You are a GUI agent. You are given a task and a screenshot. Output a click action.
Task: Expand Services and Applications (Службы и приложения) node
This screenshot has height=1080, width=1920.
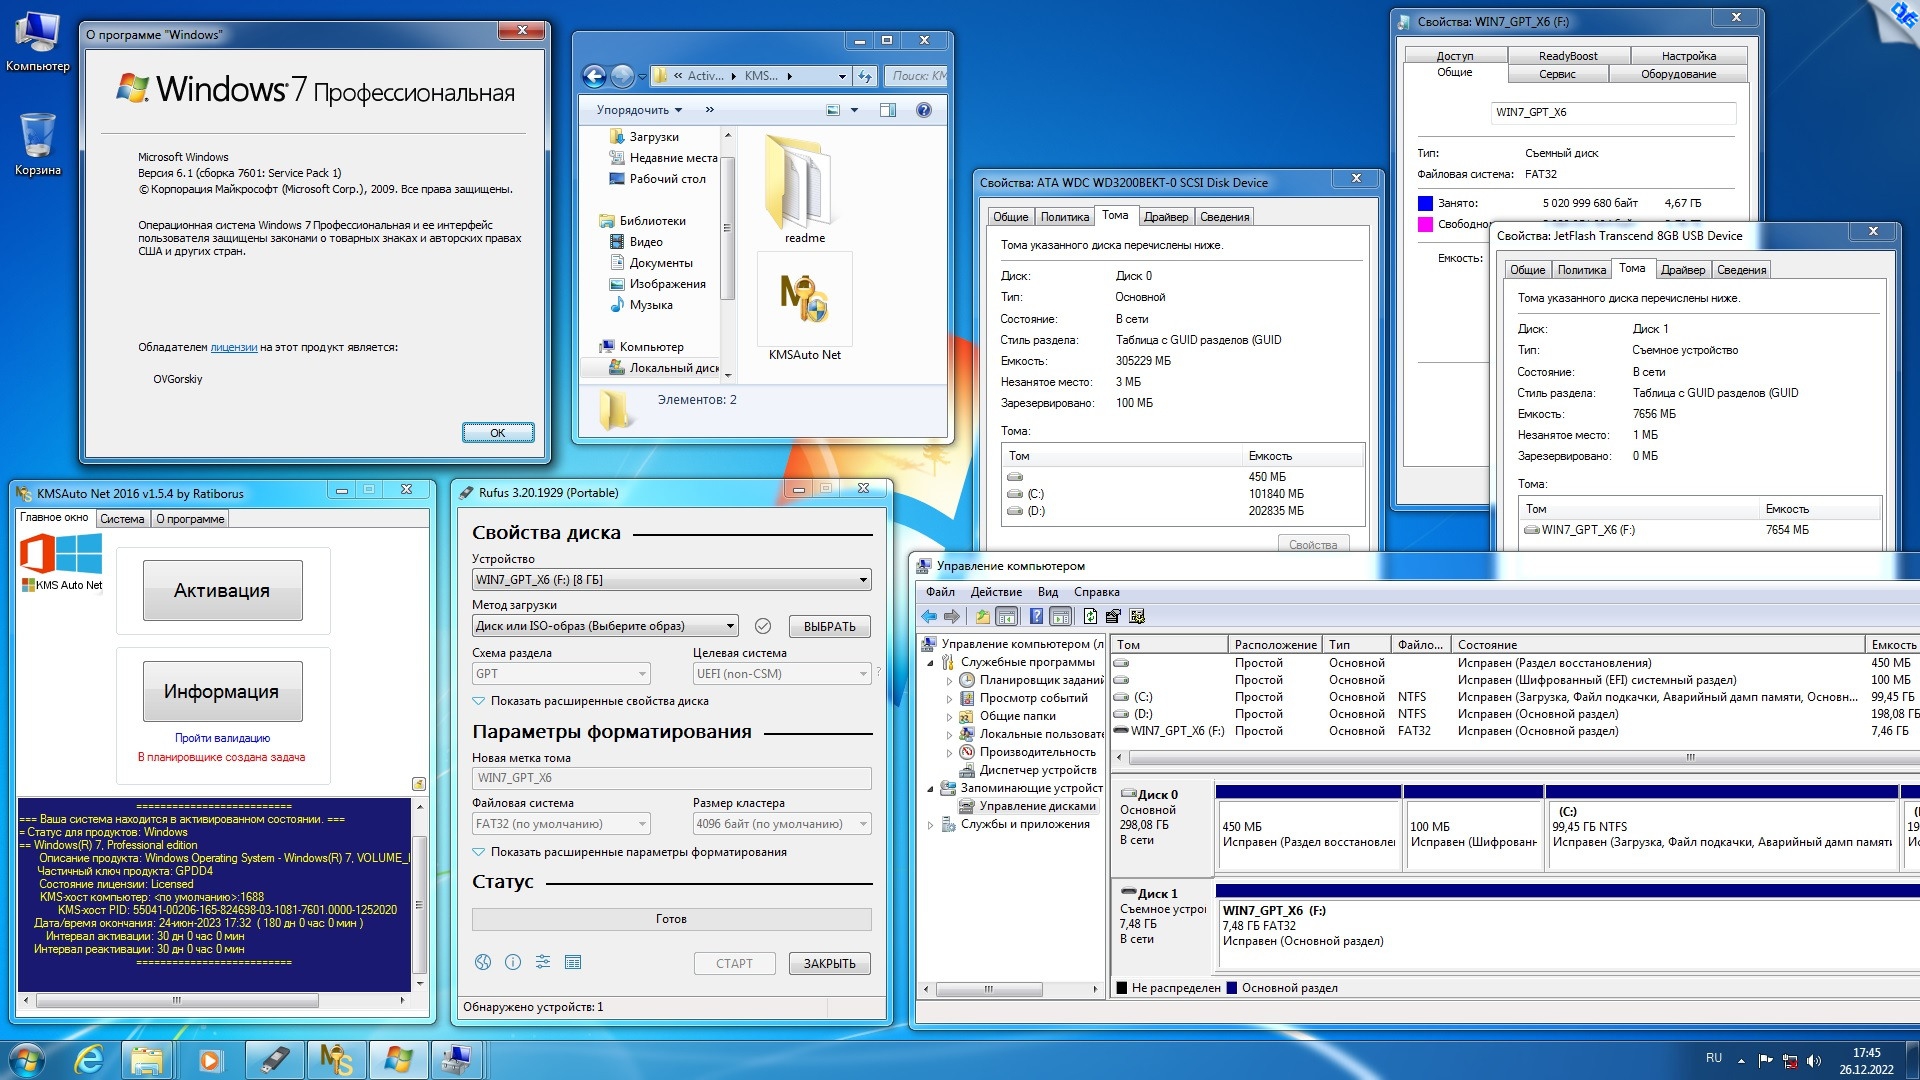pyautogui.click(x=930, y=825)
